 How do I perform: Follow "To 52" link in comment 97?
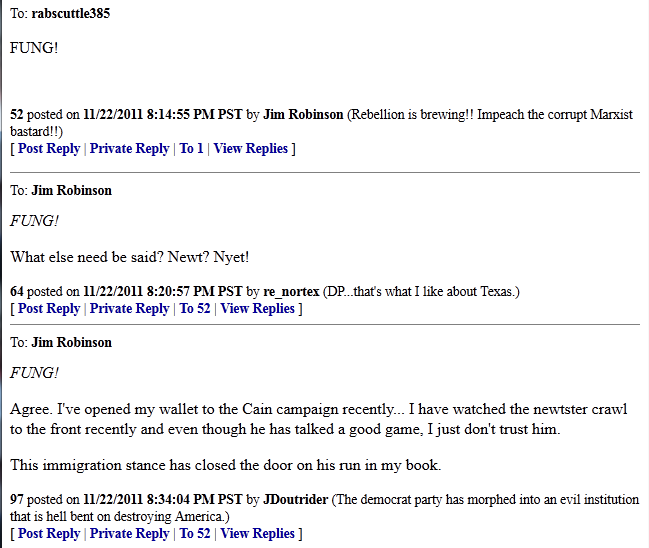195,534
